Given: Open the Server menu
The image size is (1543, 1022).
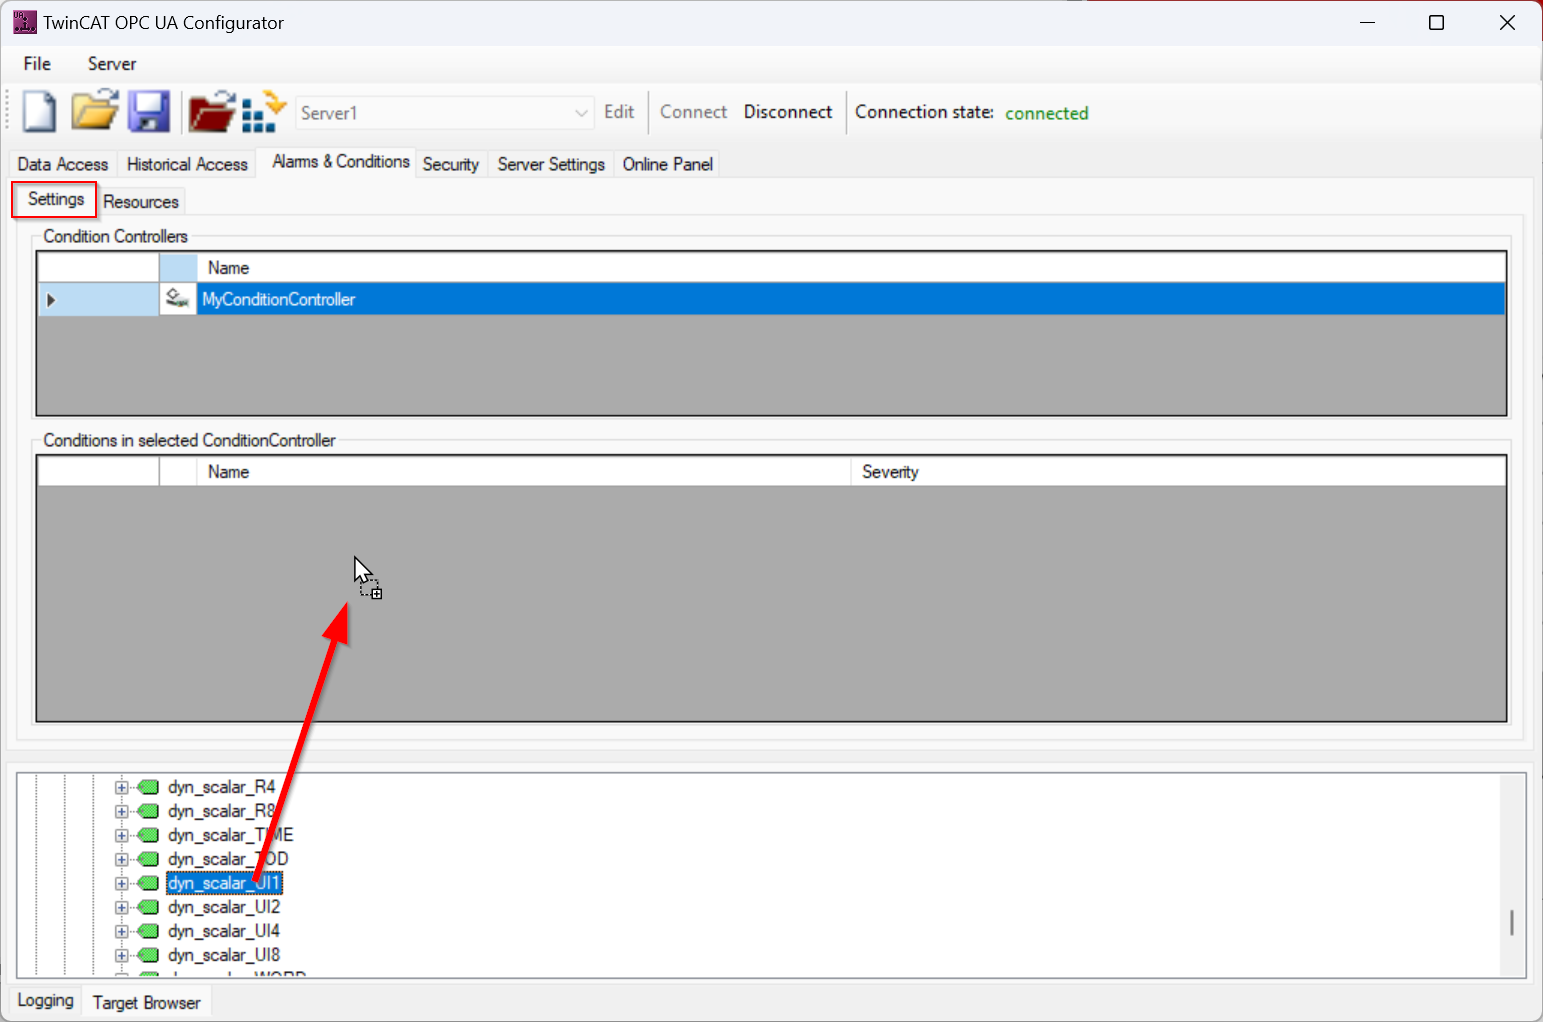Looking at the screenshot, I should pyautogui.click(x=112, y=63).
